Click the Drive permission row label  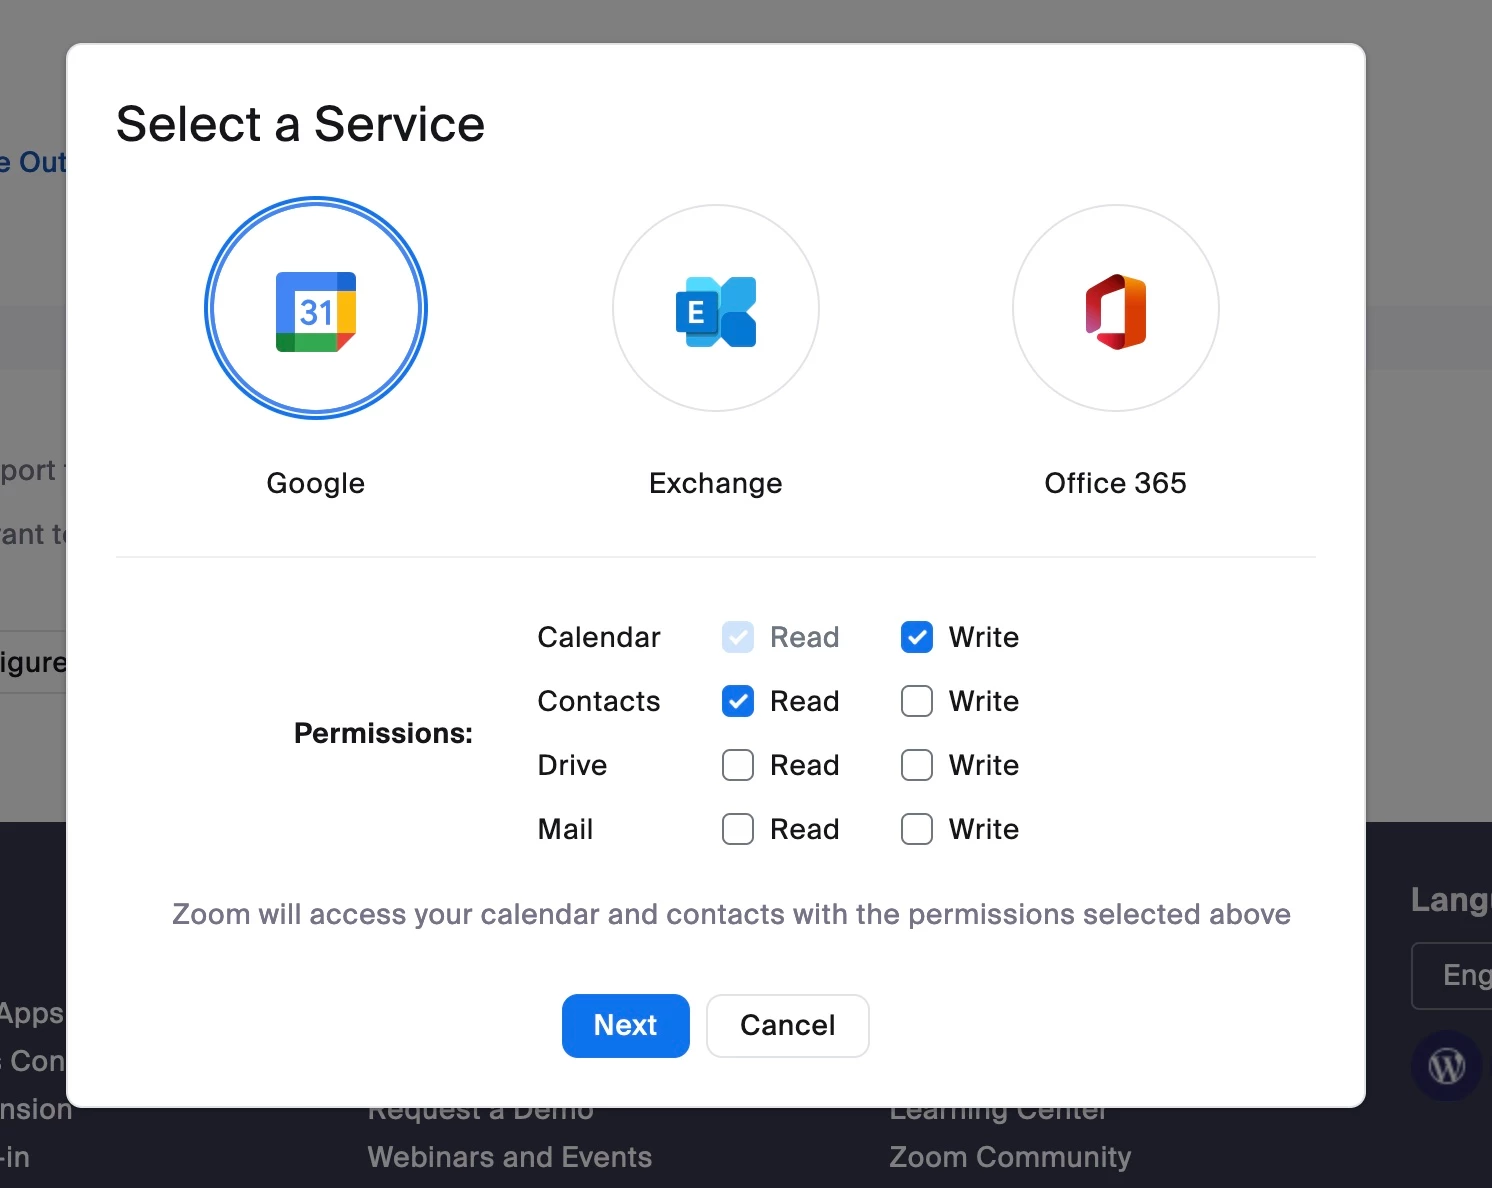coord(572,765)
